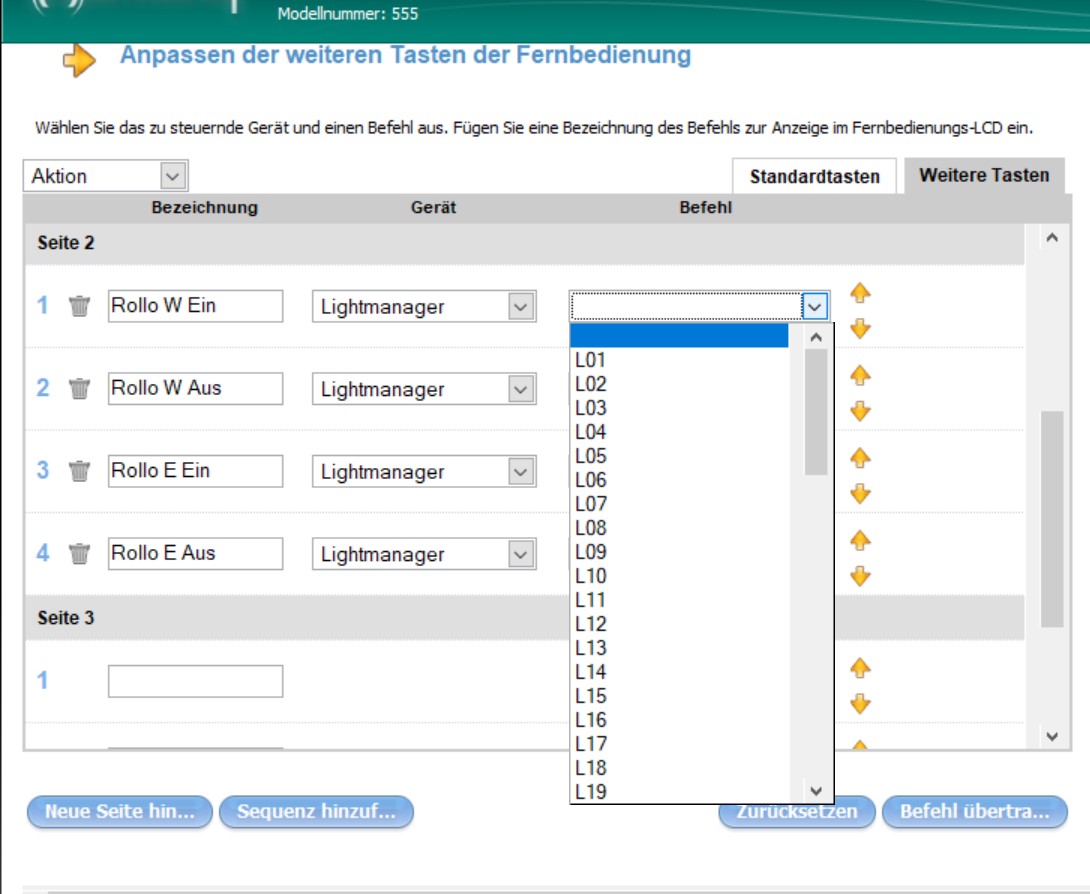Move Rollo E Ein row up with arrow

[860, 458]
